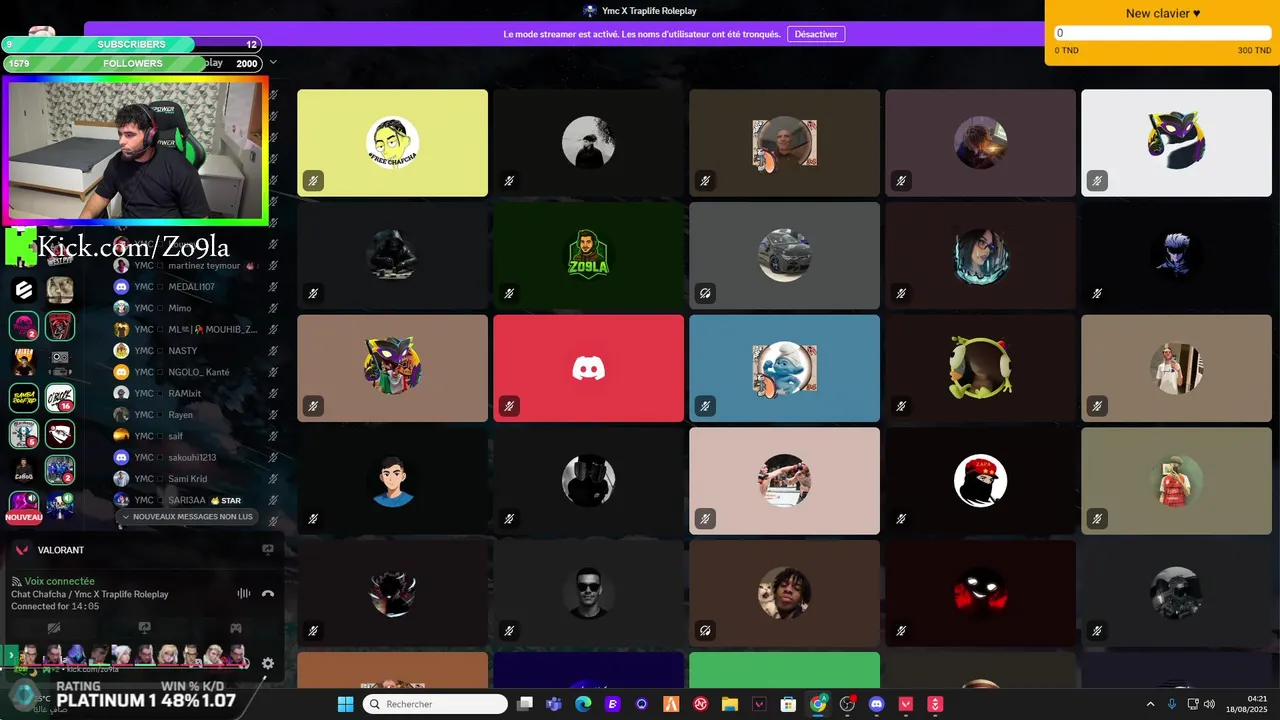Click the red Discord logo participant tile
The height and width of the screenshot is (720, 1280).
(x=588, y=368)
